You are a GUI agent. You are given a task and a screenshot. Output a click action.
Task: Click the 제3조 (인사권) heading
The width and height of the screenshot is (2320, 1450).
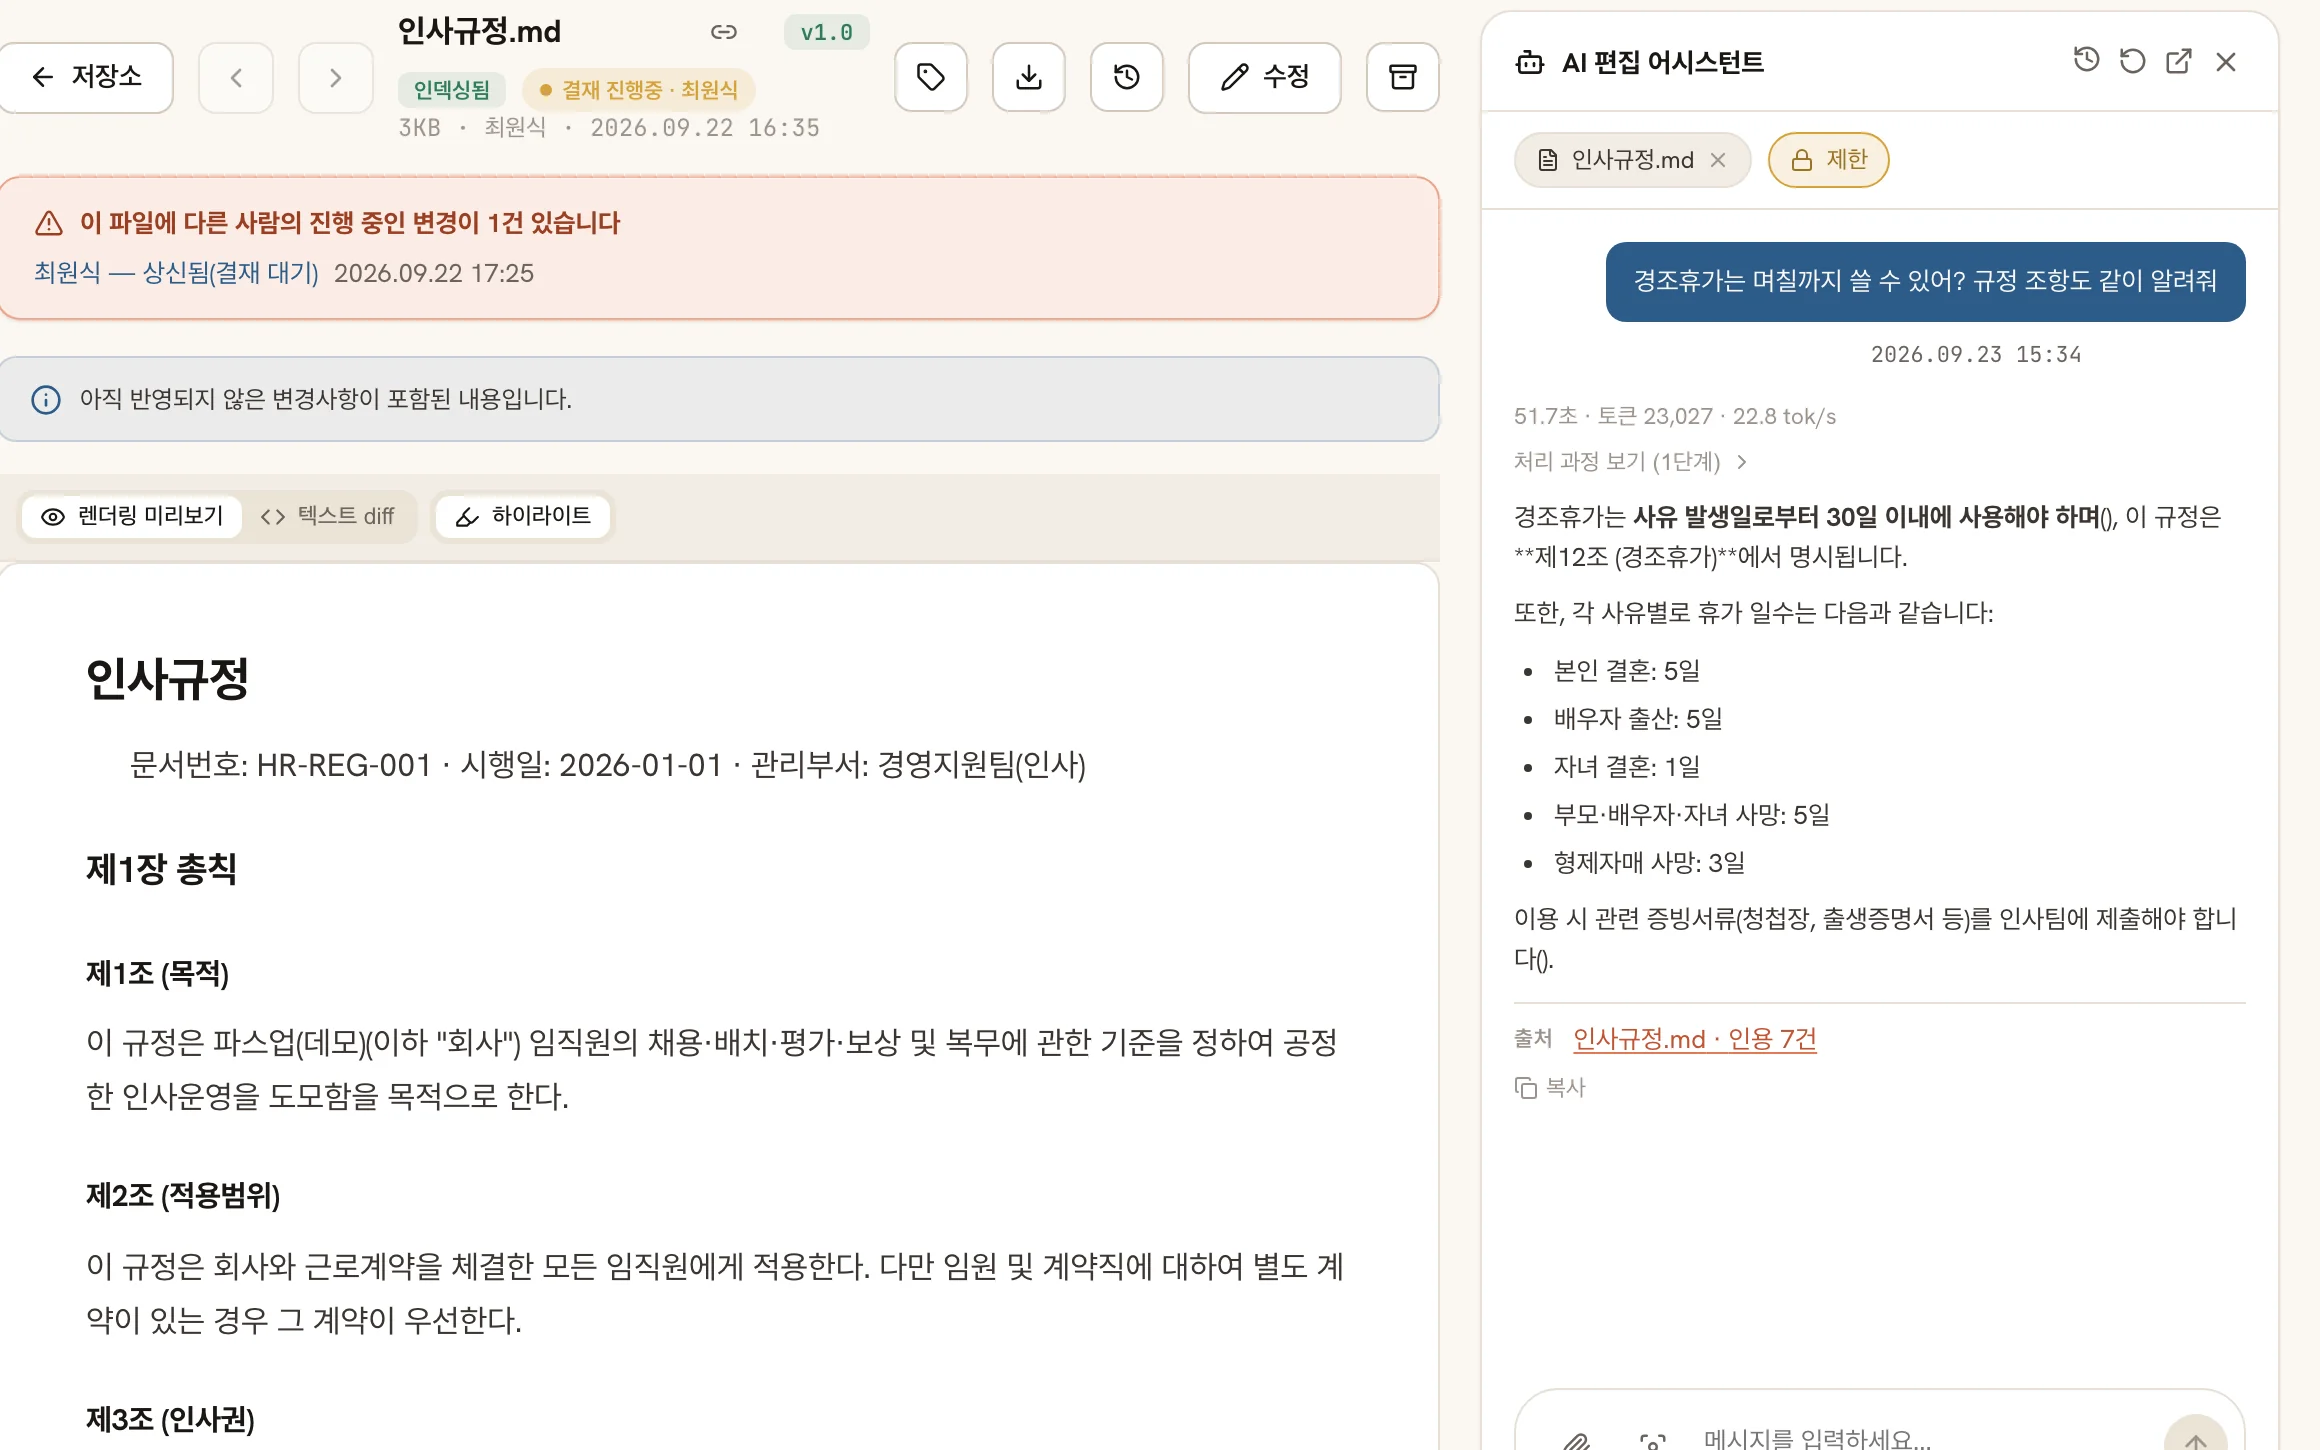tap(170, 1419)
